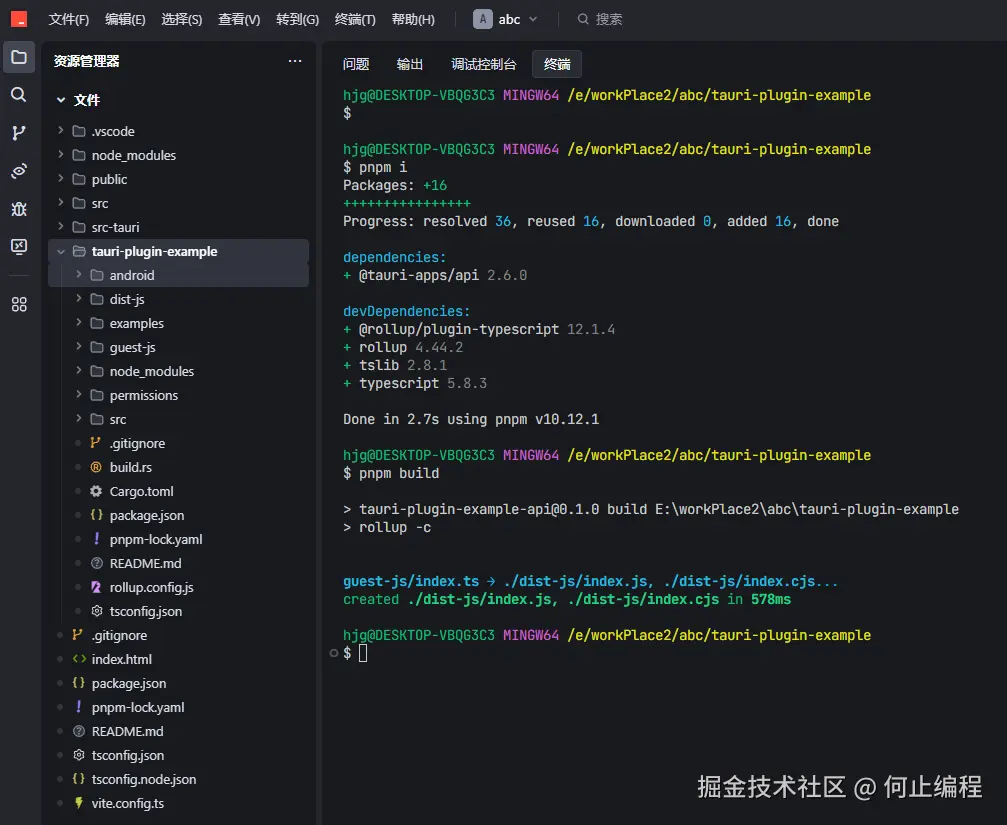1007x825 pixels.
Task: Collapse the 文件 section chevron
Action: coord(61,100)
